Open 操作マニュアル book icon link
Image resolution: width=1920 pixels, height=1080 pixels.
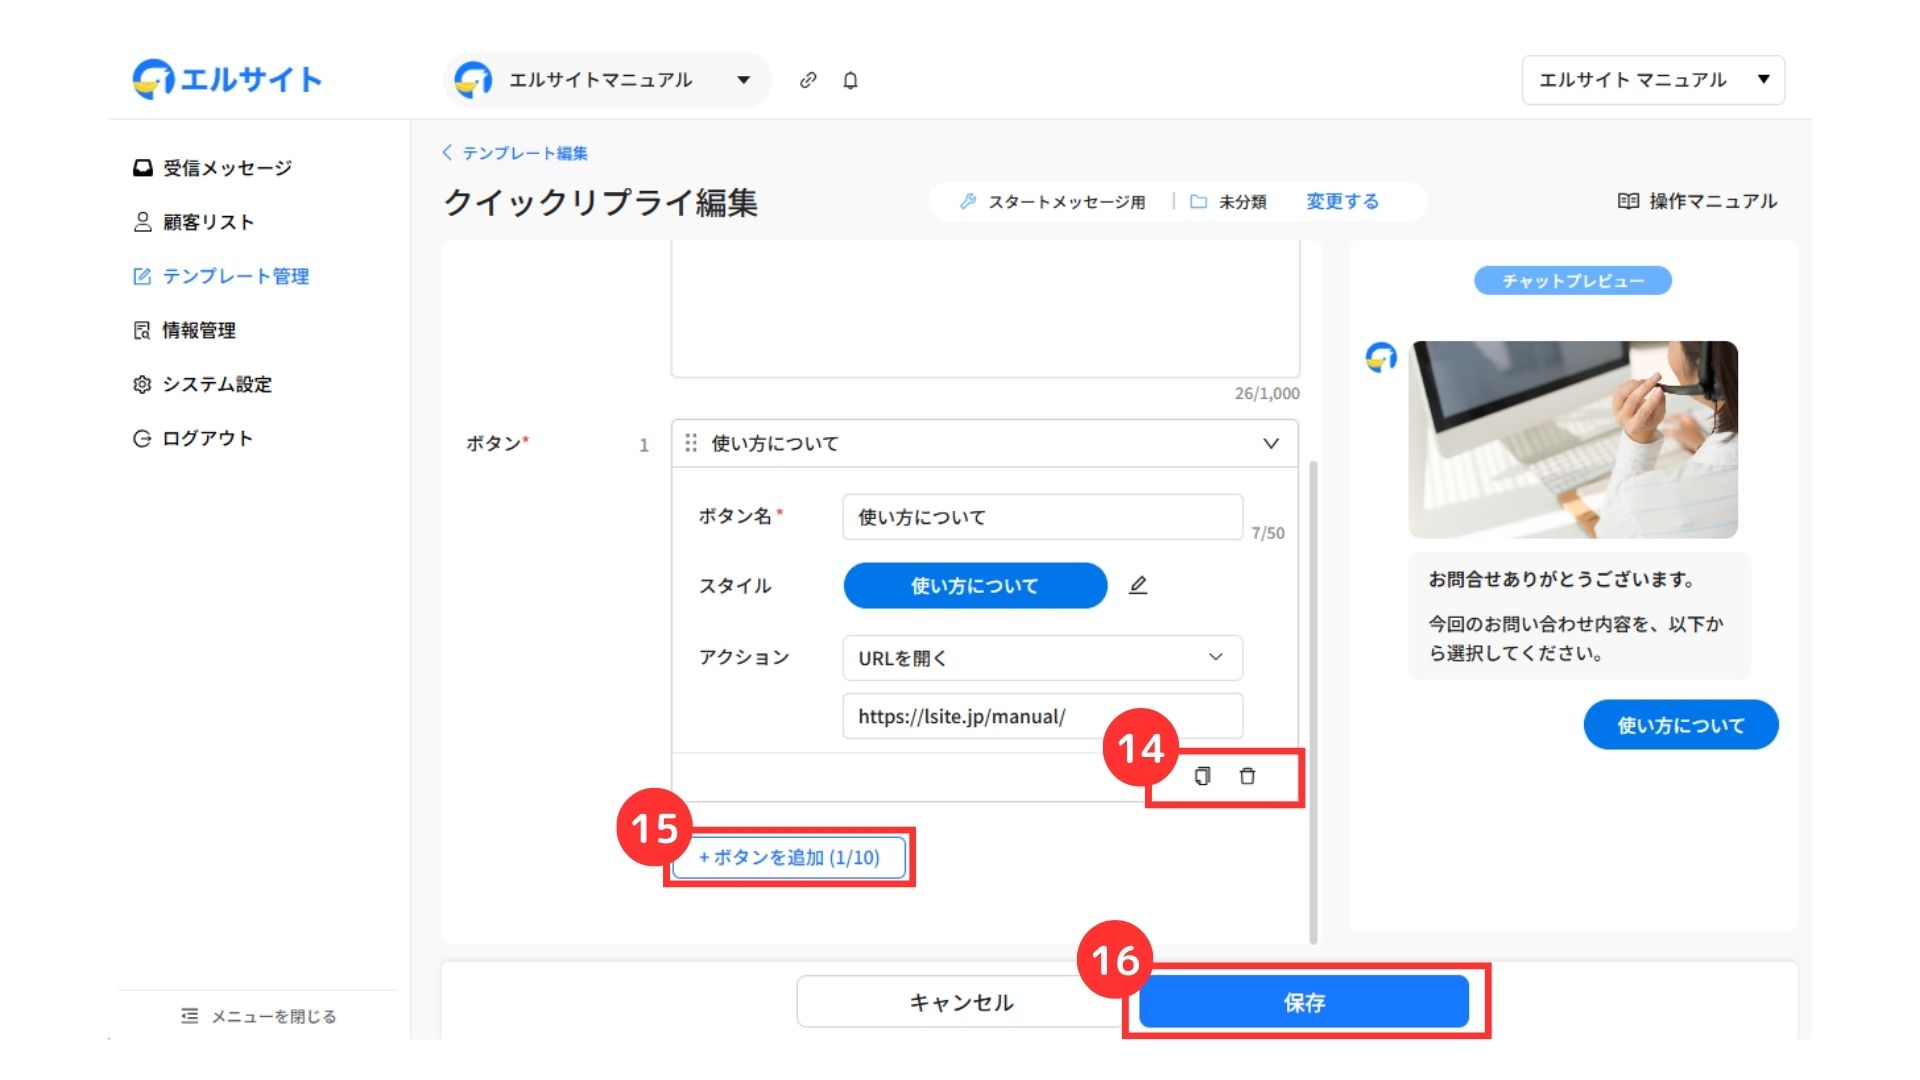pos(1697,201)
